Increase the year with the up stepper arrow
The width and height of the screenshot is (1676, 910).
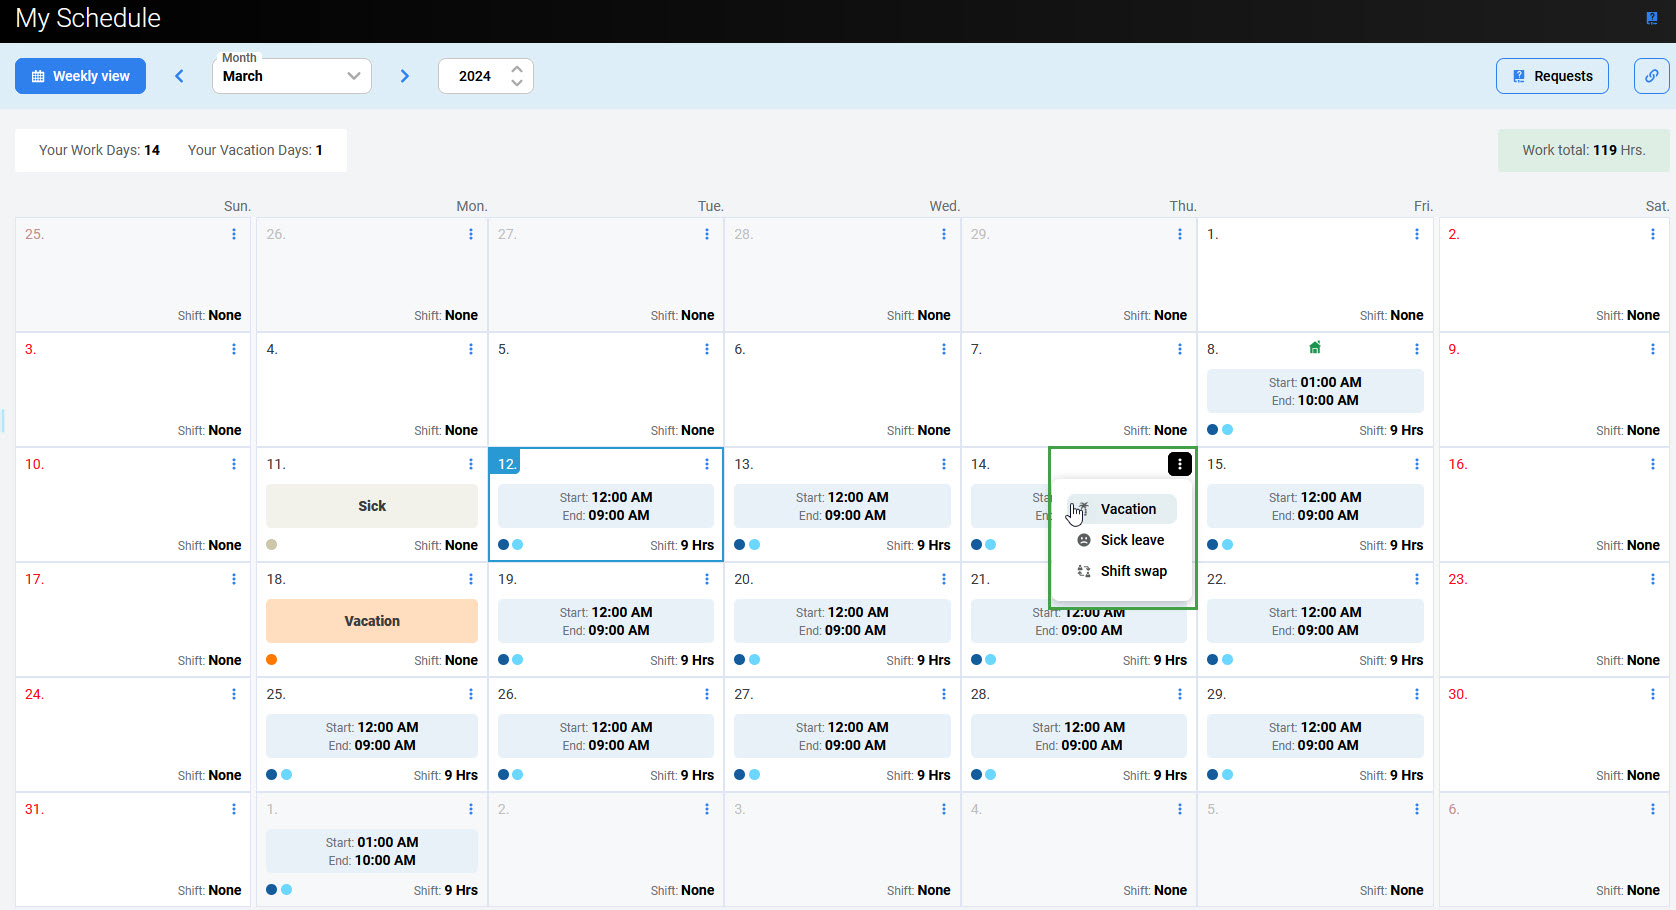click(517, 69)
